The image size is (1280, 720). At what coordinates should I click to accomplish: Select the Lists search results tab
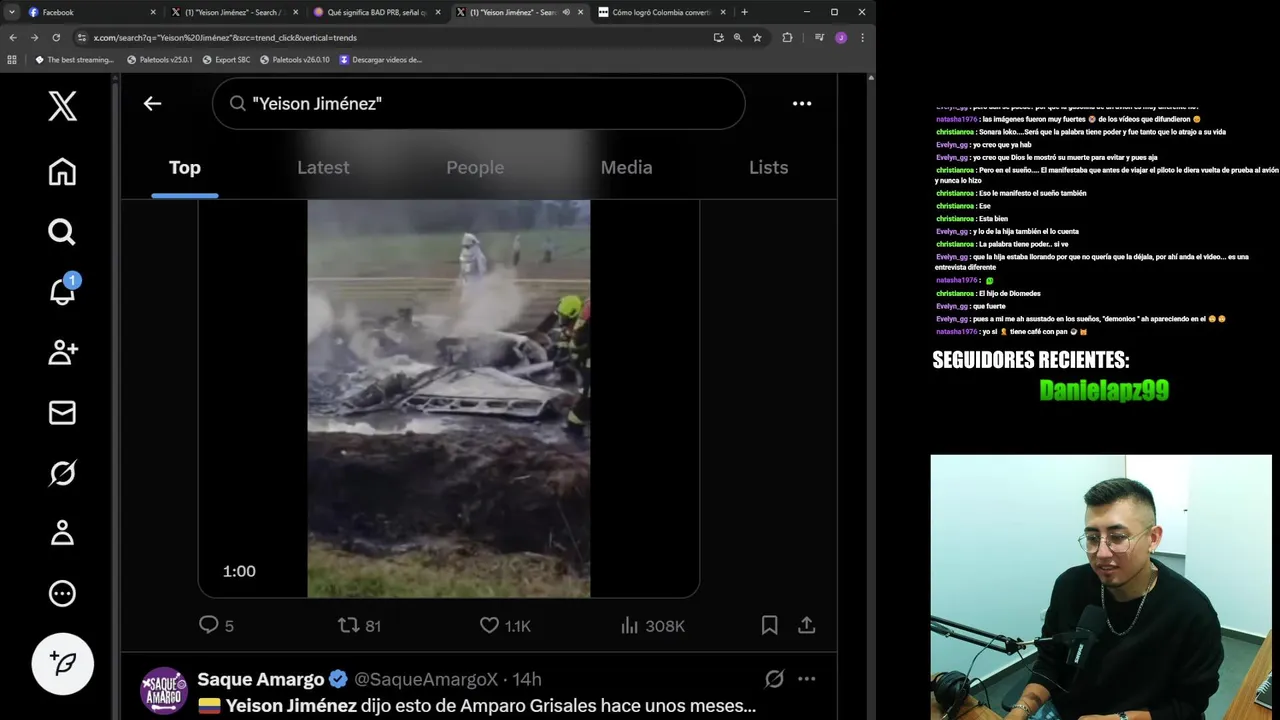[x=769, y=168]
